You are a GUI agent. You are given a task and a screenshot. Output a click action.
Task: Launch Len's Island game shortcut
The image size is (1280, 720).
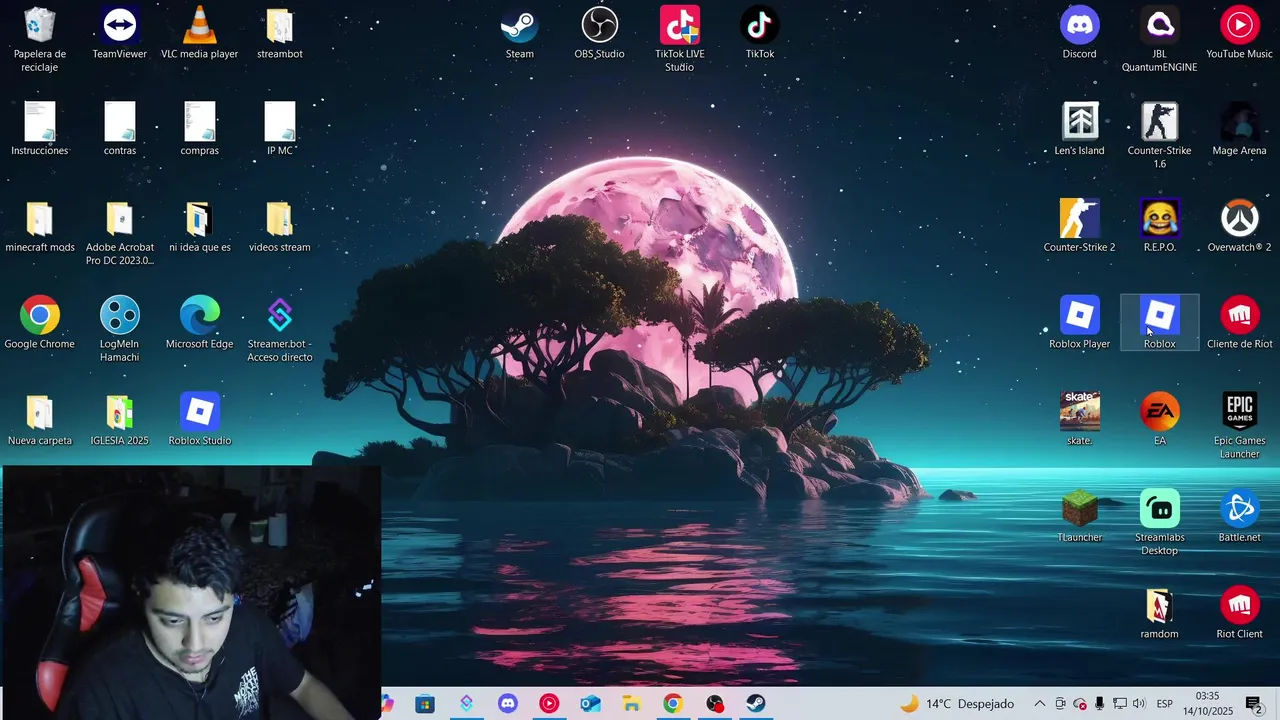pyautogui.click(x=1080, y=130)
